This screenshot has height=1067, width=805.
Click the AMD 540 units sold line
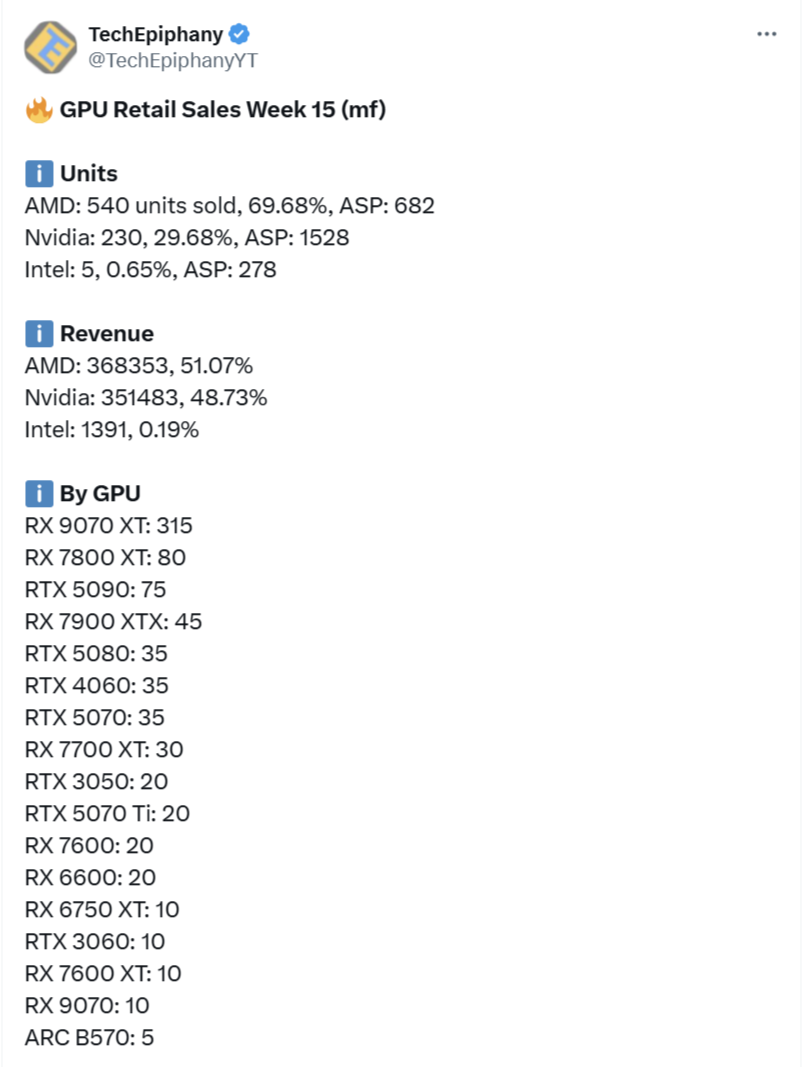pyautogui.click(x=229, y=206)
